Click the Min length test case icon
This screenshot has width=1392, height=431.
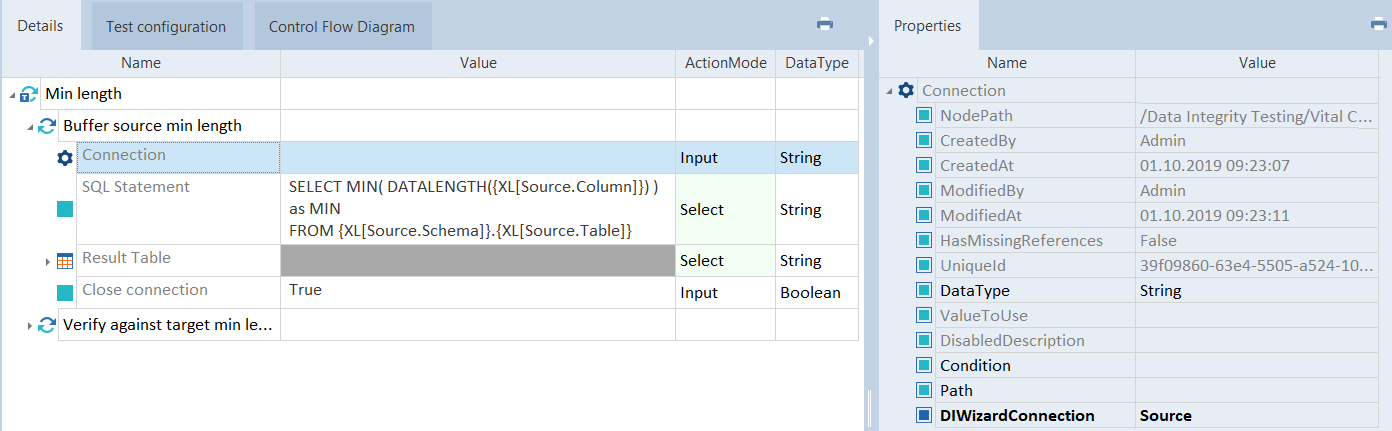click(29, 94)
